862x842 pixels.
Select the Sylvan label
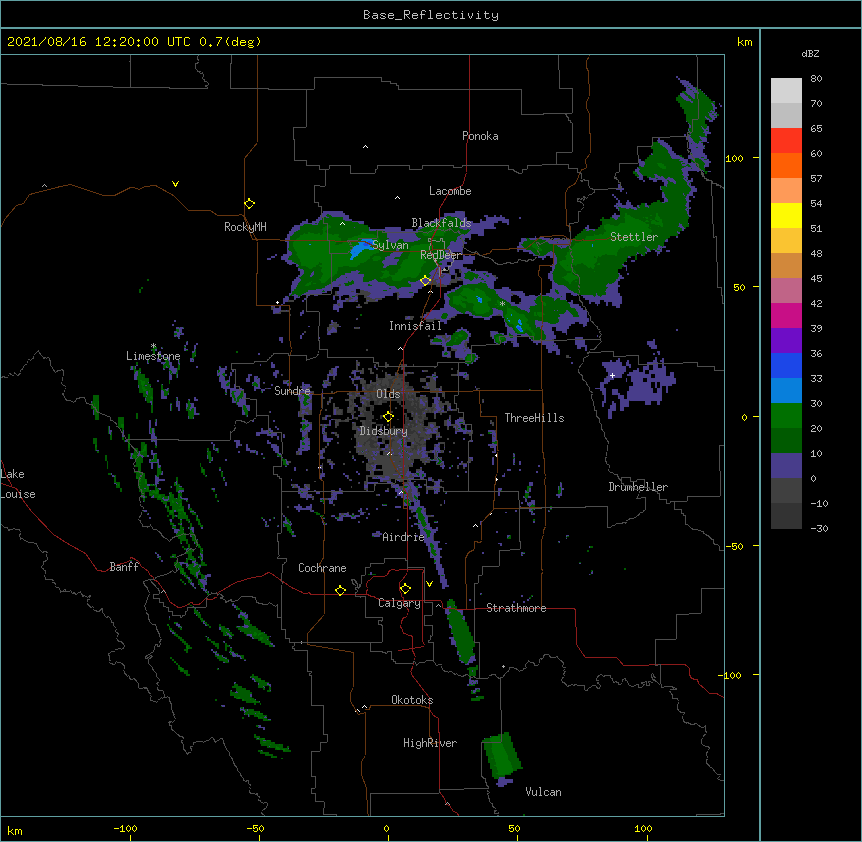click(x=390, y=245)
